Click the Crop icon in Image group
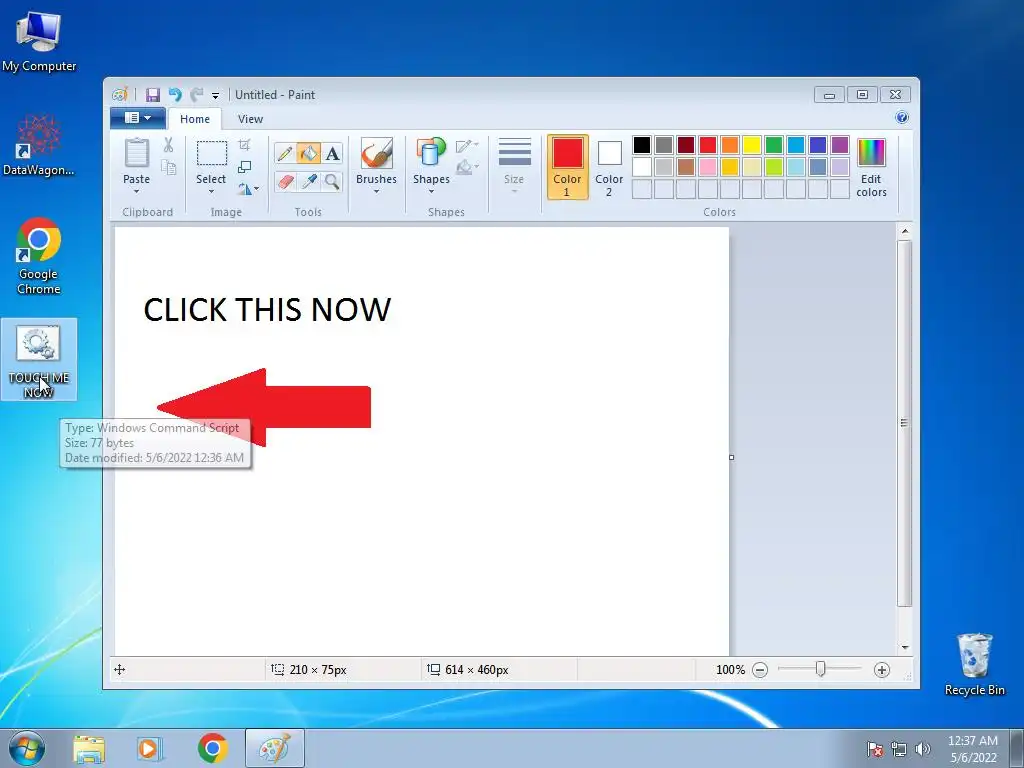This screenshot has height=768, width=1024. (244, 144)
